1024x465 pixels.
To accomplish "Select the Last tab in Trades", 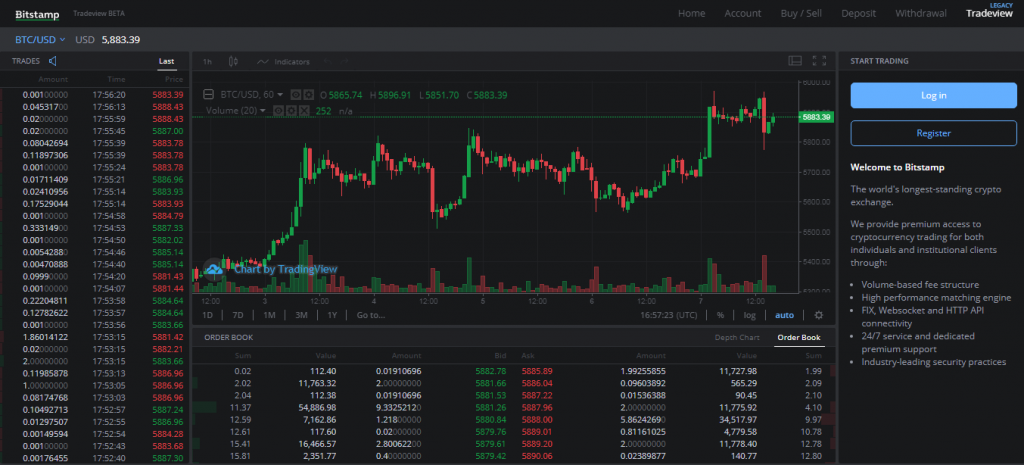I will [167, 61].
